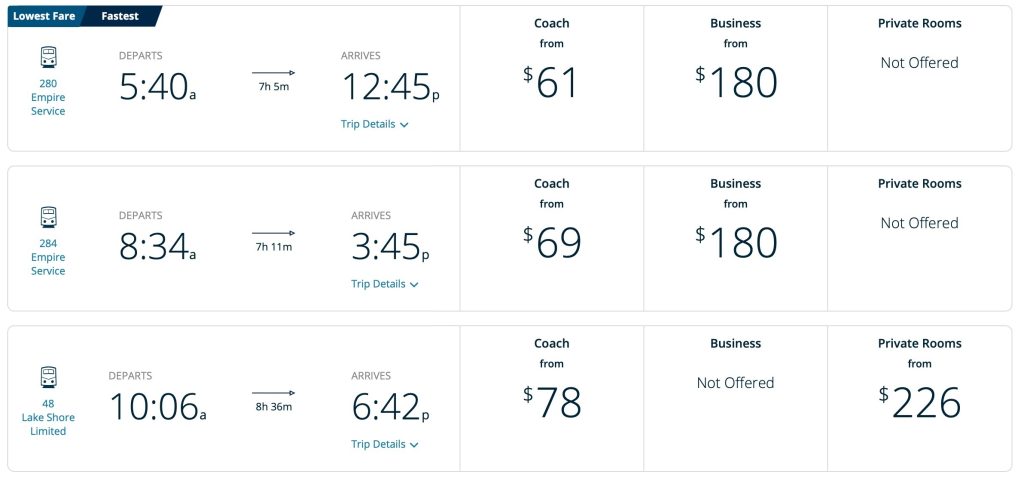Pick the $180 Business fare on train 284
The width and height of the screenshot is (1024, 483).
(735, 242)
